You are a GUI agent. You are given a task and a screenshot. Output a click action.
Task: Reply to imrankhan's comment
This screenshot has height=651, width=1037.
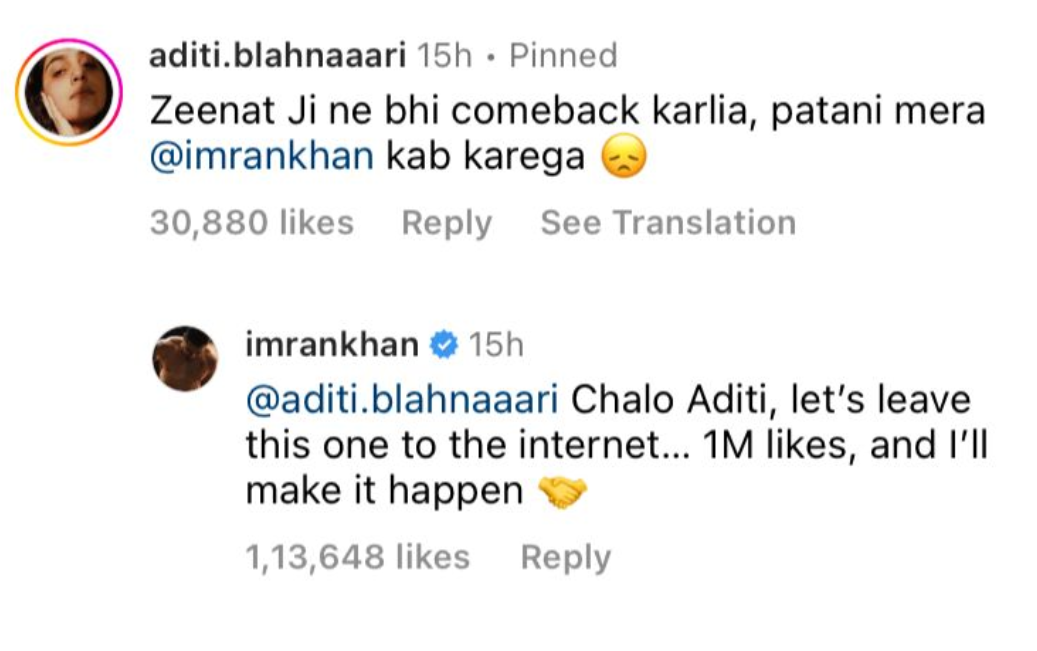(x=565, y=557)
